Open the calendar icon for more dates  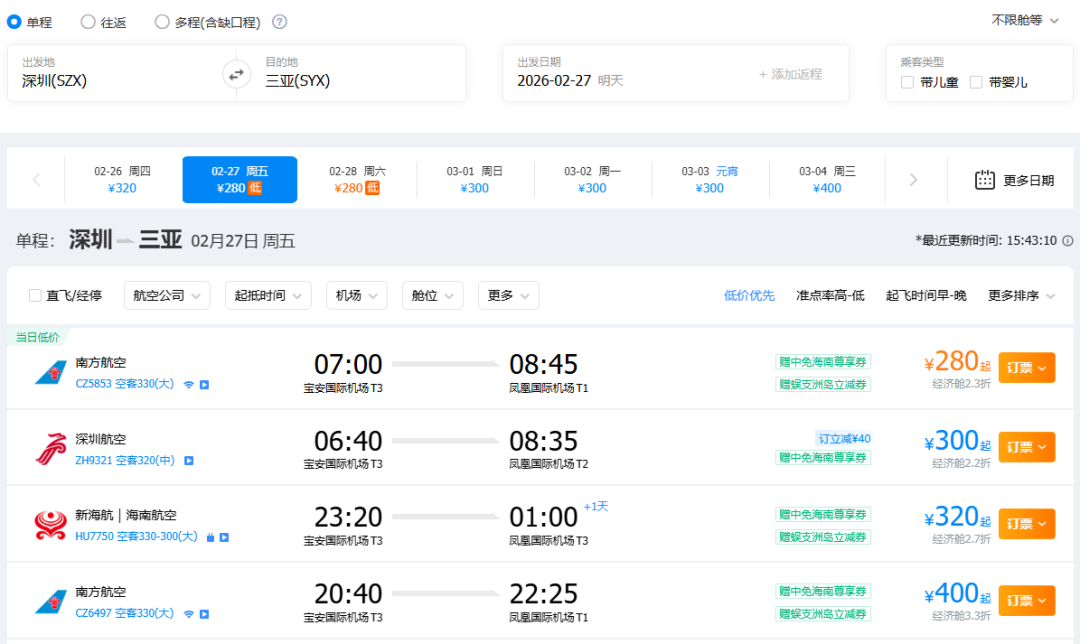pos(985,180)
